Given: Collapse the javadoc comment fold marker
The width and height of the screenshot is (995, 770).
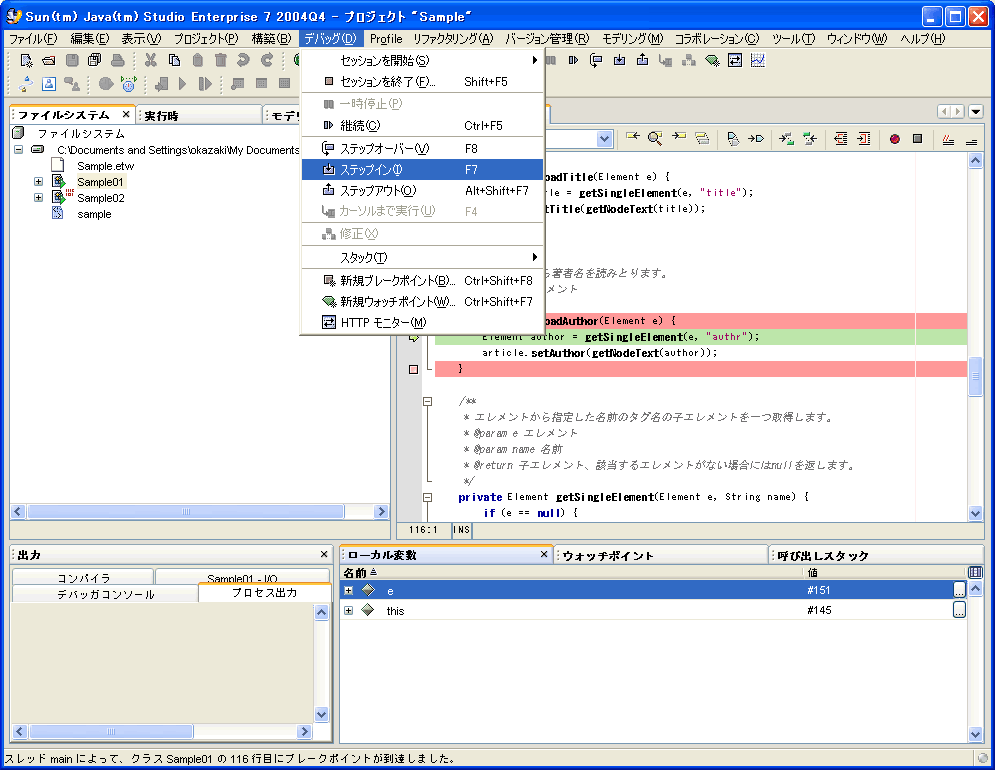Looking at the screenshot, I should 428,401.
